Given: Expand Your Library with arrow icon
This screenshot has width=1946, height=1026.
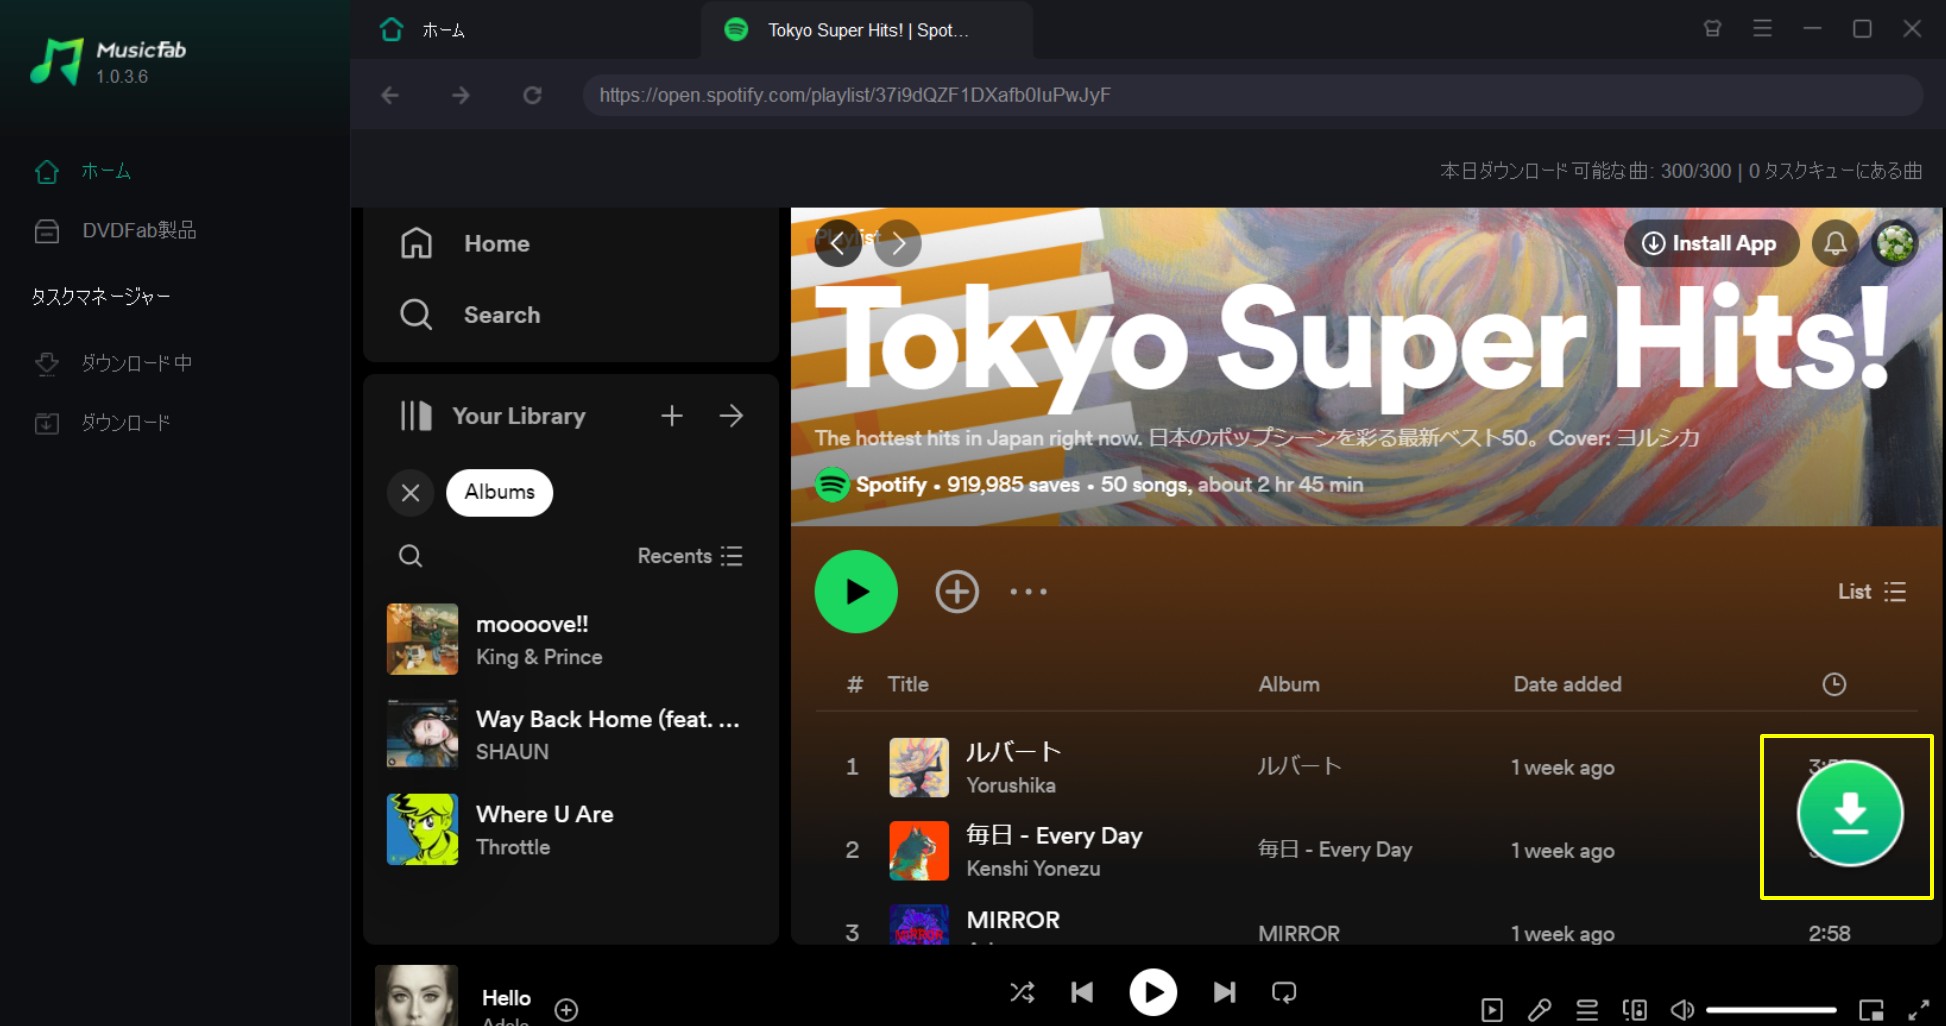Looking at the screenshot, I should (731, 416).
